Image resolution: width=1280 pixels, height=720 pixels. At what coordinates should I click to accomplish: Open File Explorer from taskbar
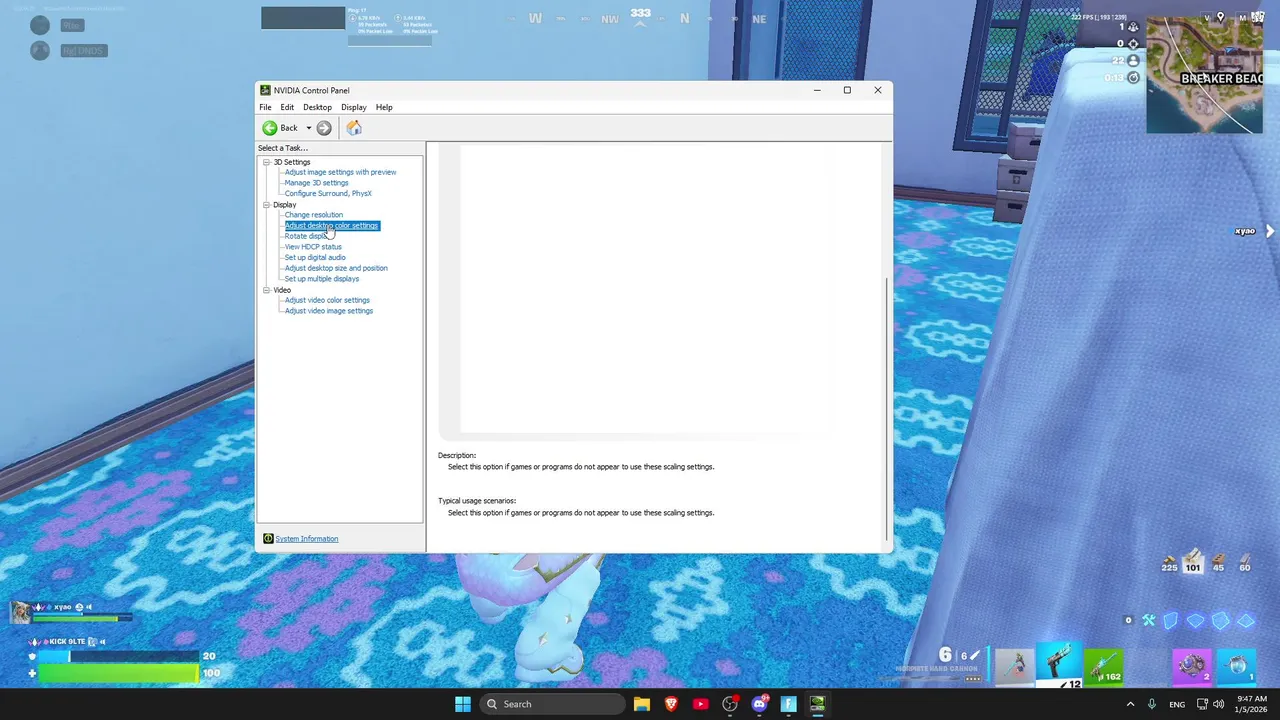(642, 704)
